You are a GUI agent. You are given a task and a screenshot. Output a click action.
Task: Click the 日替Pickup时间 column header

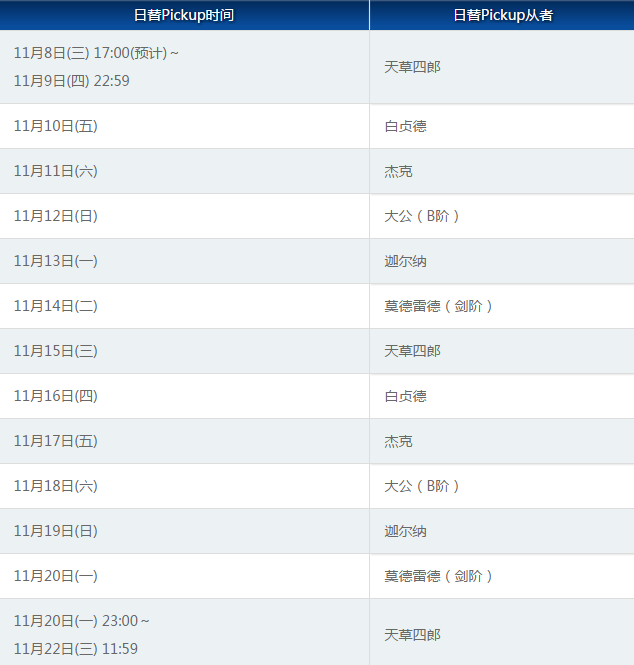[x=184, y=15]
